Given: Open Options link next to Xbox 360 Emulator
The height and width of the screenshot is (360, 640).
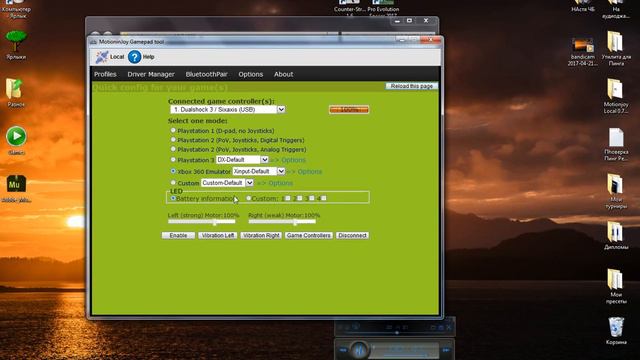Looking at the screenshot, I should (309, 171).
